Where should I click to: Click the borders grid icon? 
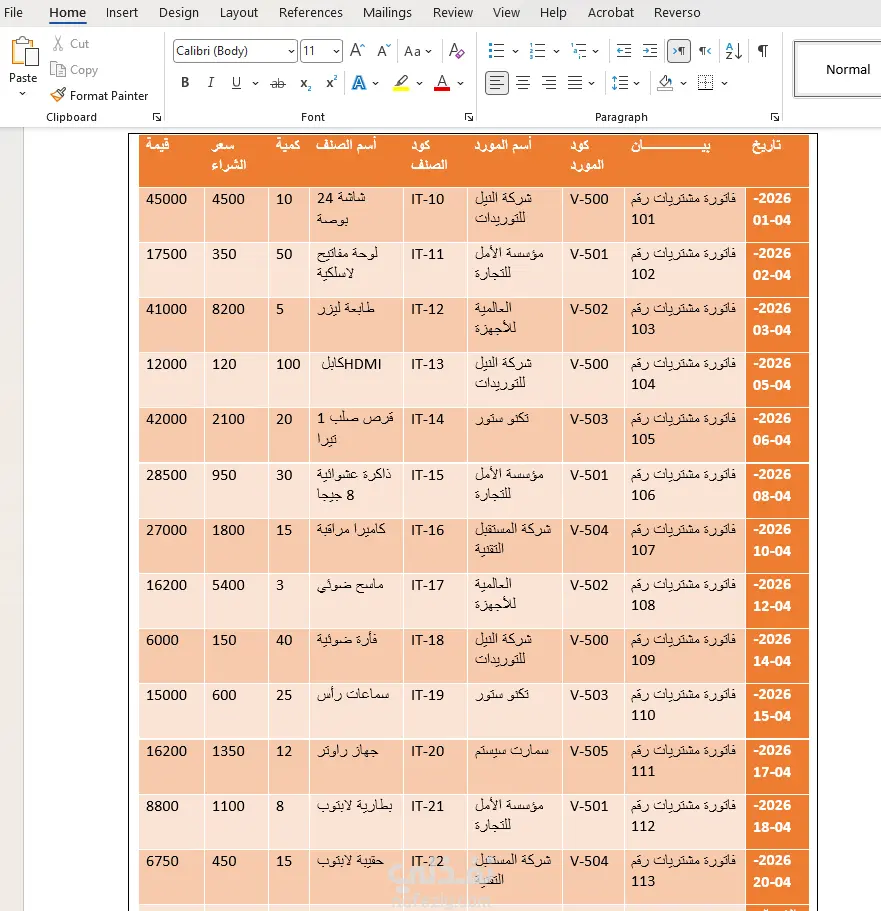[x=705, y=83]
